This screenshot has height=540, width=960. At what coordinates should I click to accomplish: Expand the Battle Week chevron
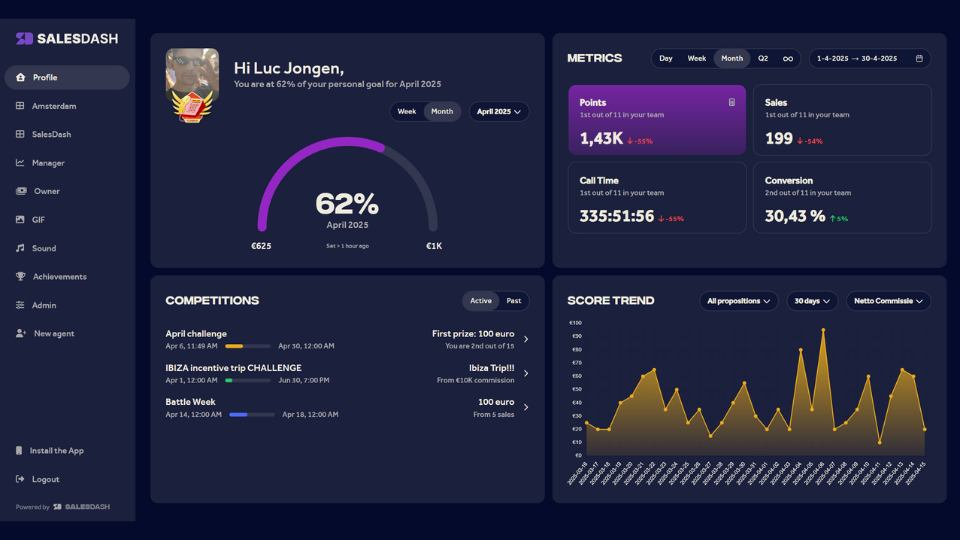(x=526, y=407)
